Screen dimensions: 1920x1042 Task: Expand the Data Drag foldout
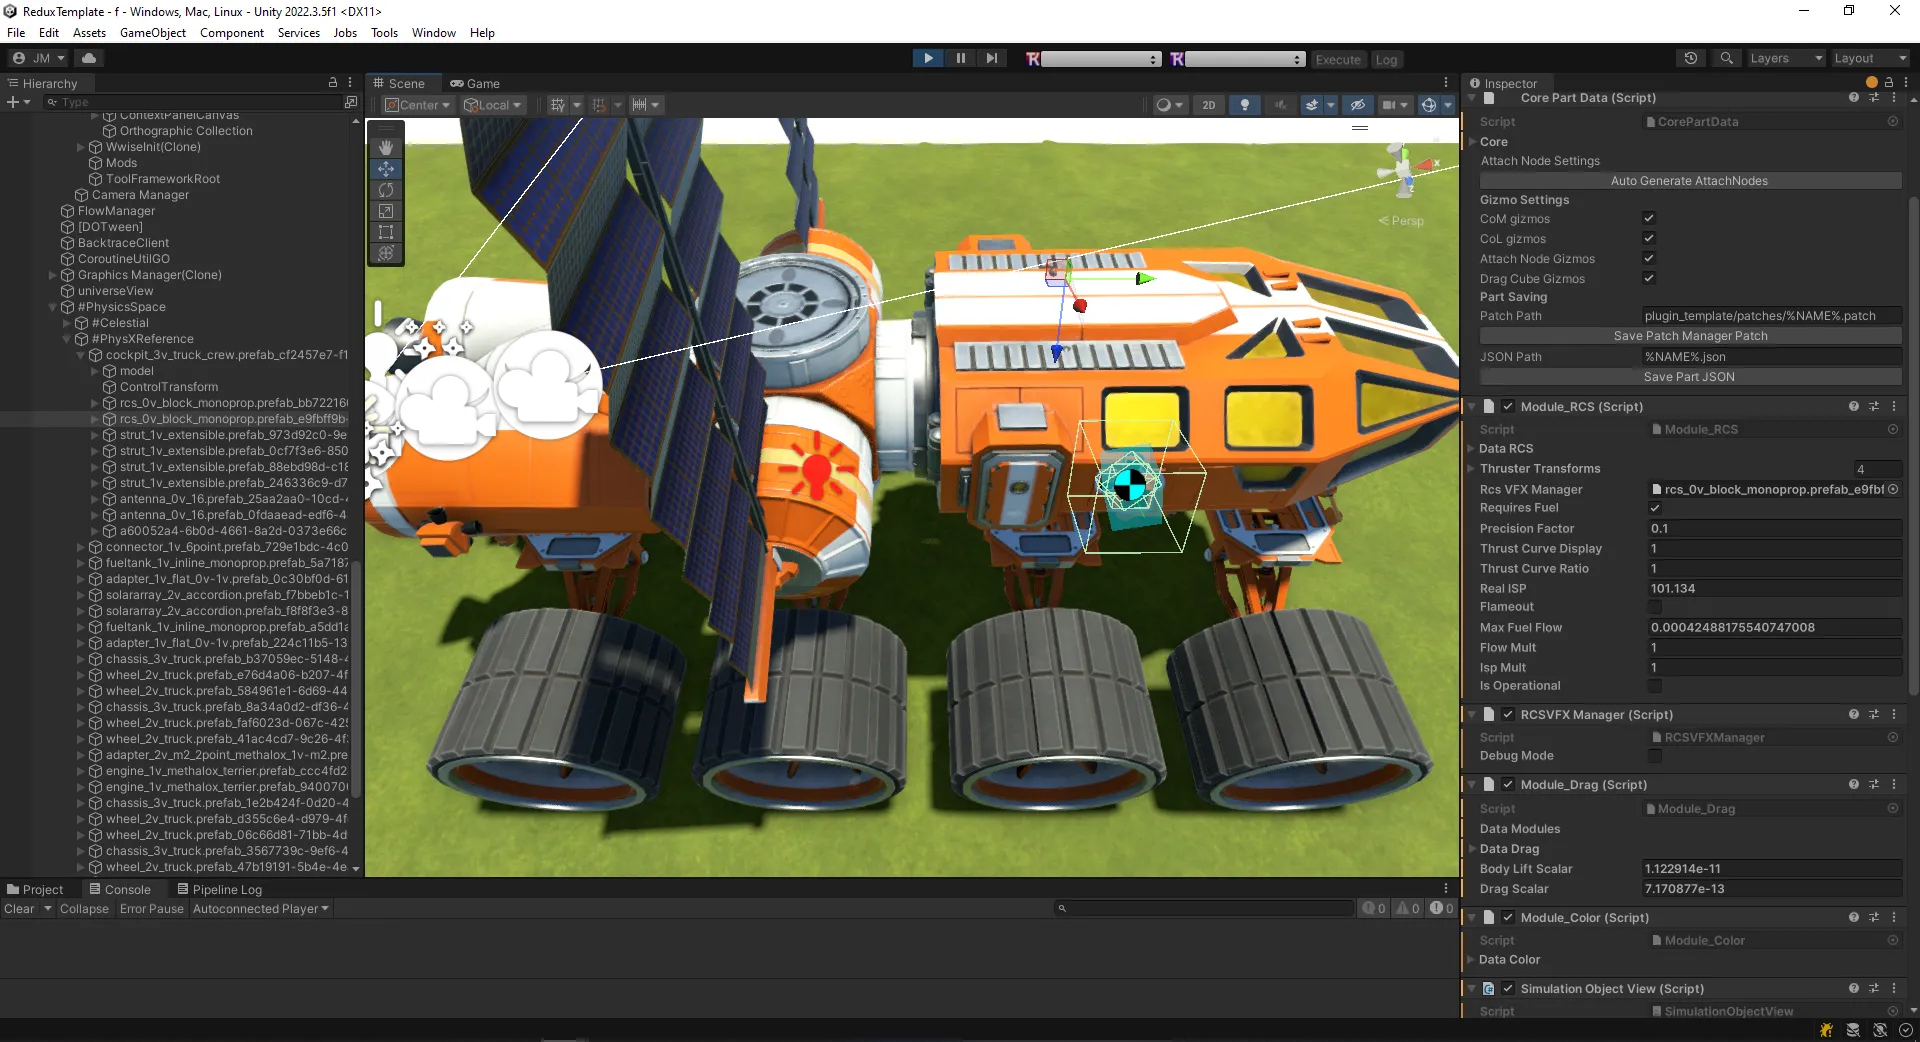tap(1472, 849)
